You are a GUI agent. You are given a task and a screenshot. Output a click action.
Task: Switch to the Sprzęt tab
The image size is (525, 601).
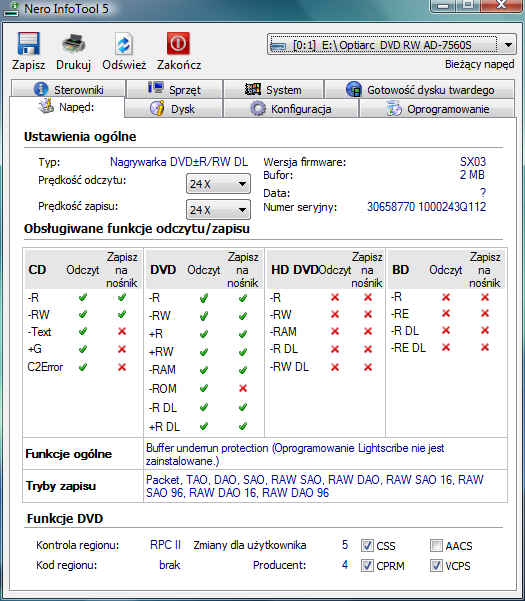pos(175,89)
